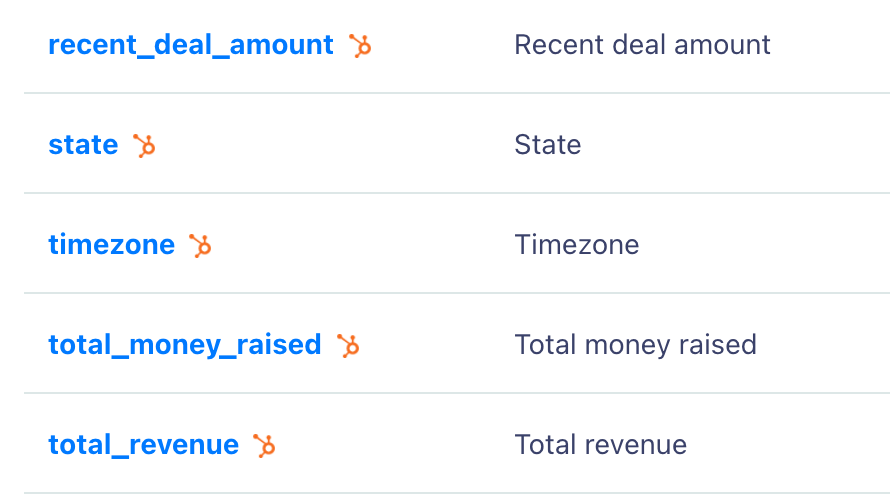Open the total_money_raised property link
The image size is (890, 502).
[x=185, y=345]
